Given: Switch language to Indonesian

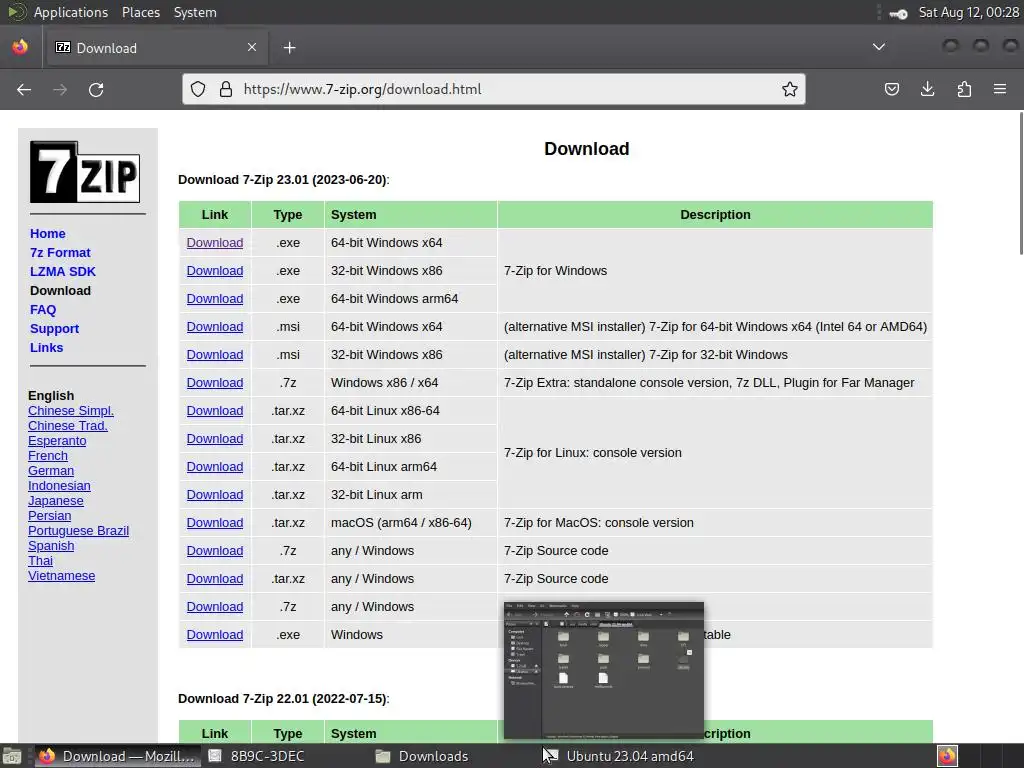Looking at the screenshot, I should point(59,486).
